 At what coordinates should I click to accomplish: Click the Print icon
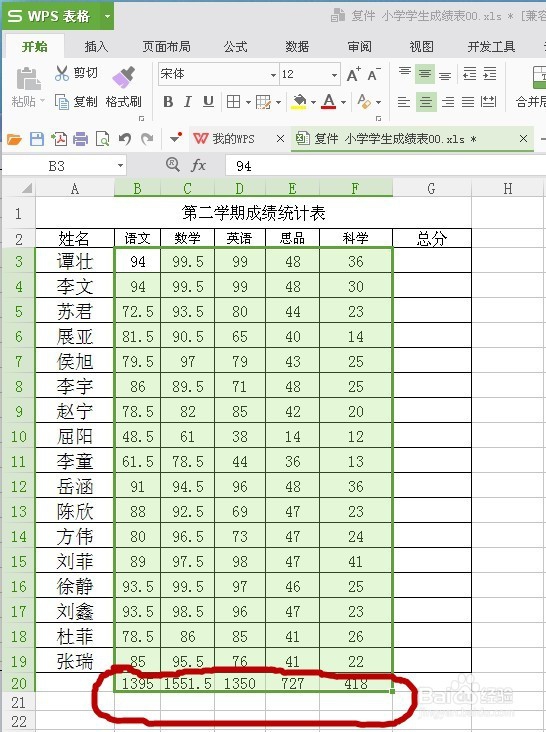pos(80,139)
